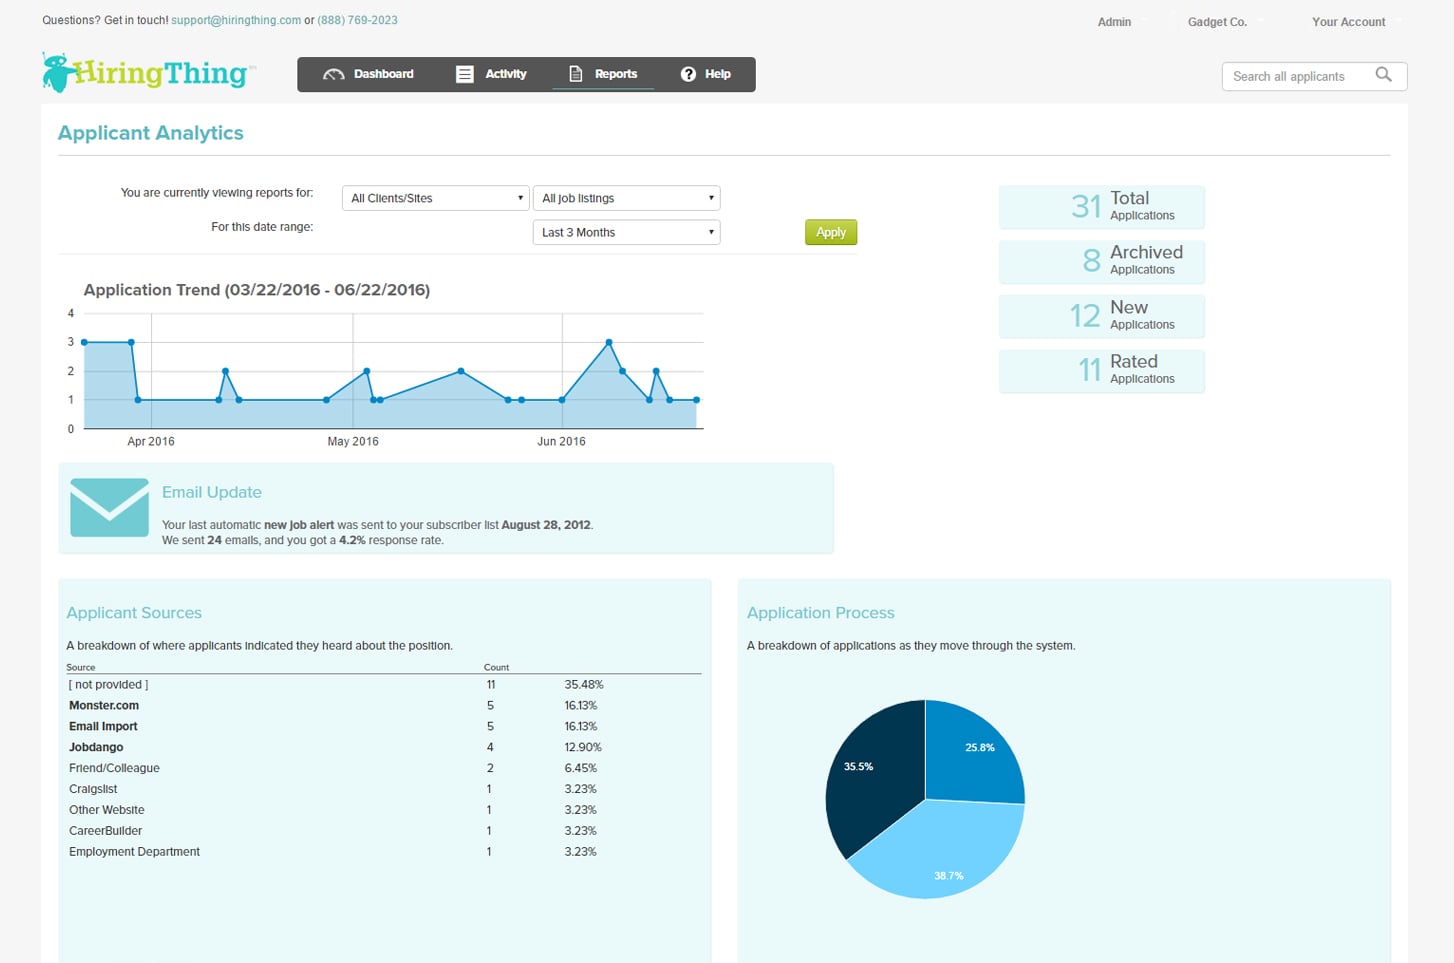Open the Activity tab
Screen dimensions: 1454x963
[x=491, y=74]
